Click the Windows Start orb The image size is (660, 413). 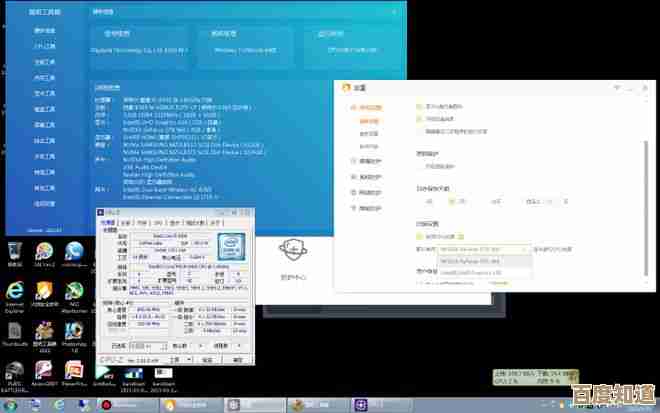point(10,405)
